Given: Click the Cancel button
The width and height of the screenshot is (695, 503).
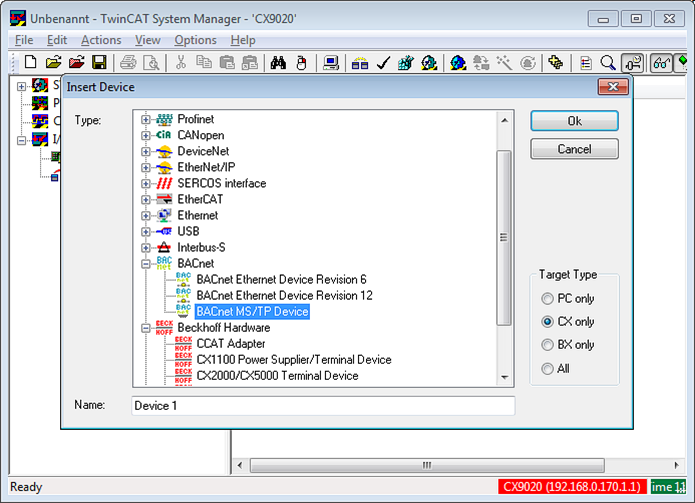Looking at the screenshot, I should click(x=574, y=149).
